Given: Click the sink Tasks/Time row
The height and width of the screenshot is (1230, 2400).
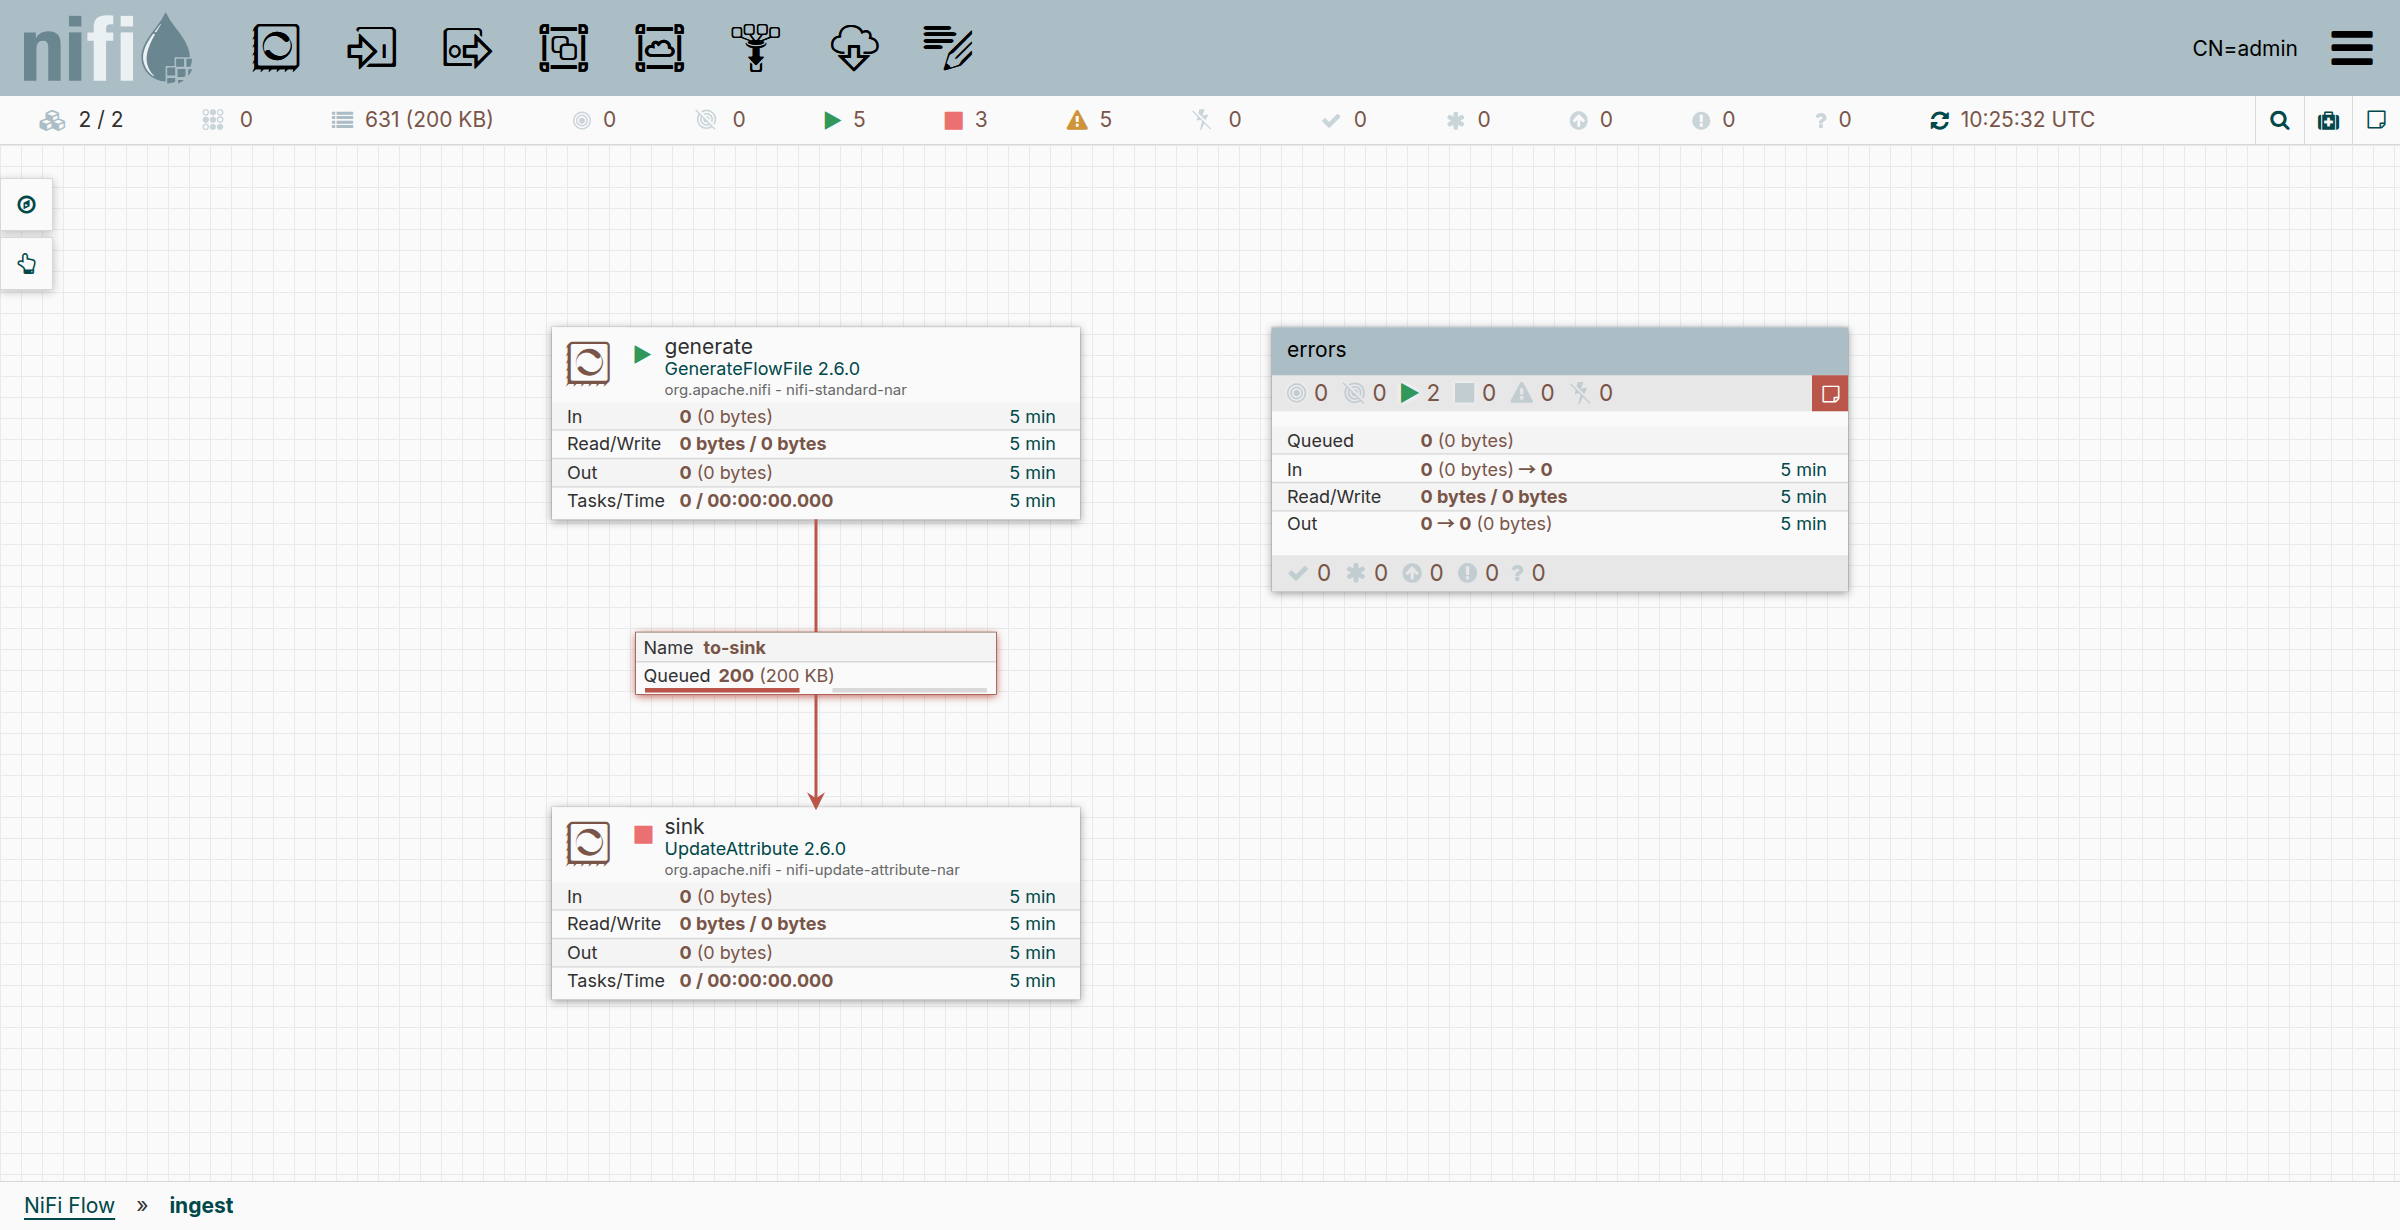Looking at the screenshot, I should point(816,981).
